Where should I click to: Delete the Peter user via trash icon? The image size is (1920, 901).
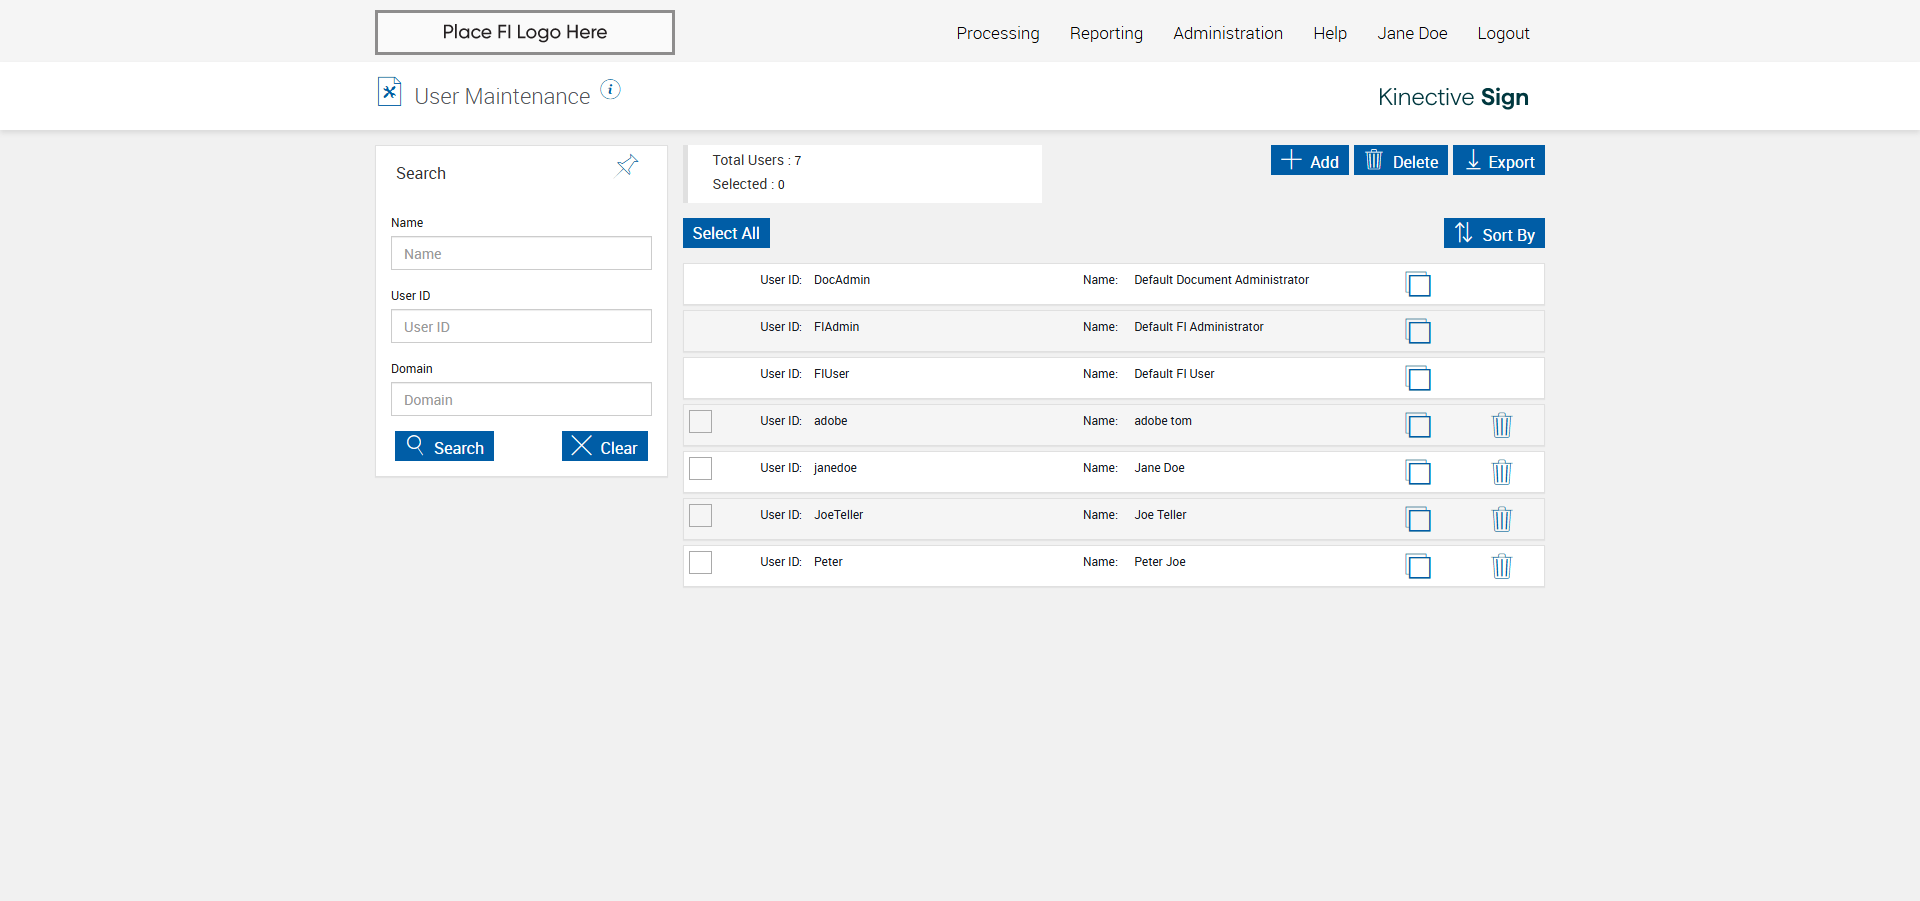point(1502,566)
